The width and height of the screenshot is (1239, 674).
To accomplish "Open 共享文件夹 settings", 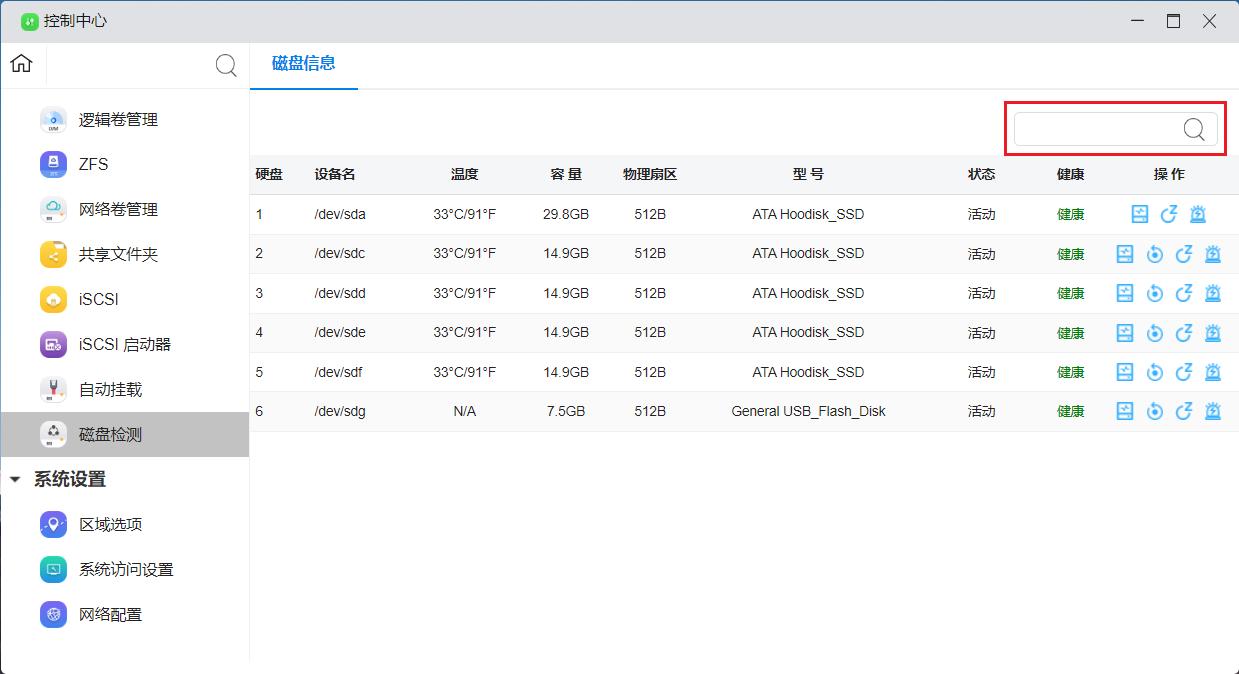I will (x=118, y=255).
